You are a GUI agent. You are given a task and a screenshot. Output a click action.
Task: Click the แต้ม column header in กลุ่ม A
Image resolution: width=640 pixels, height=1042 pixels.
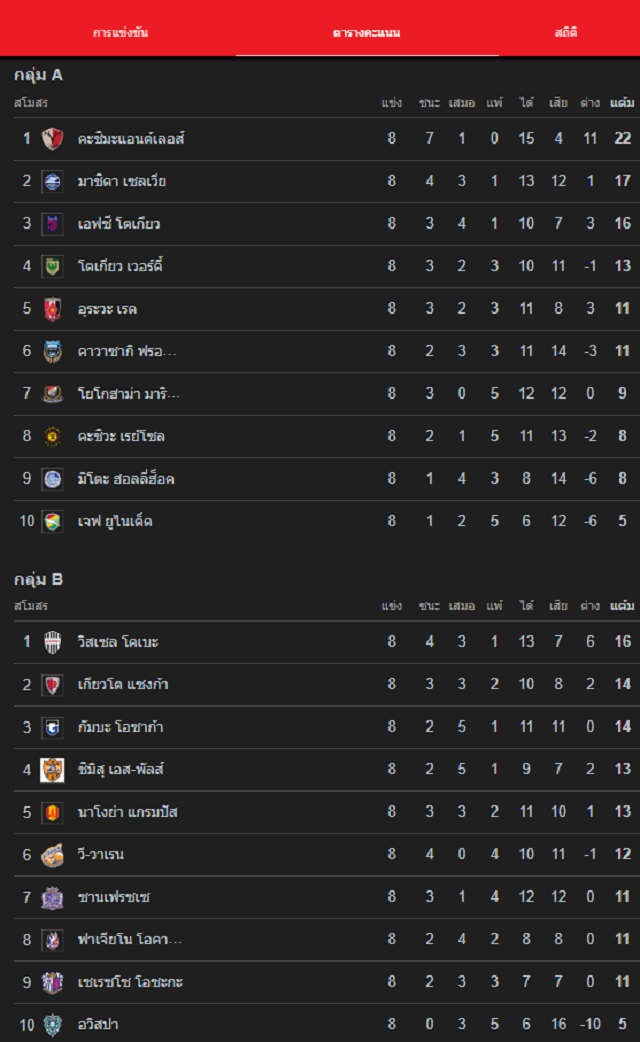pyautogui.click(x=622, y=103)
